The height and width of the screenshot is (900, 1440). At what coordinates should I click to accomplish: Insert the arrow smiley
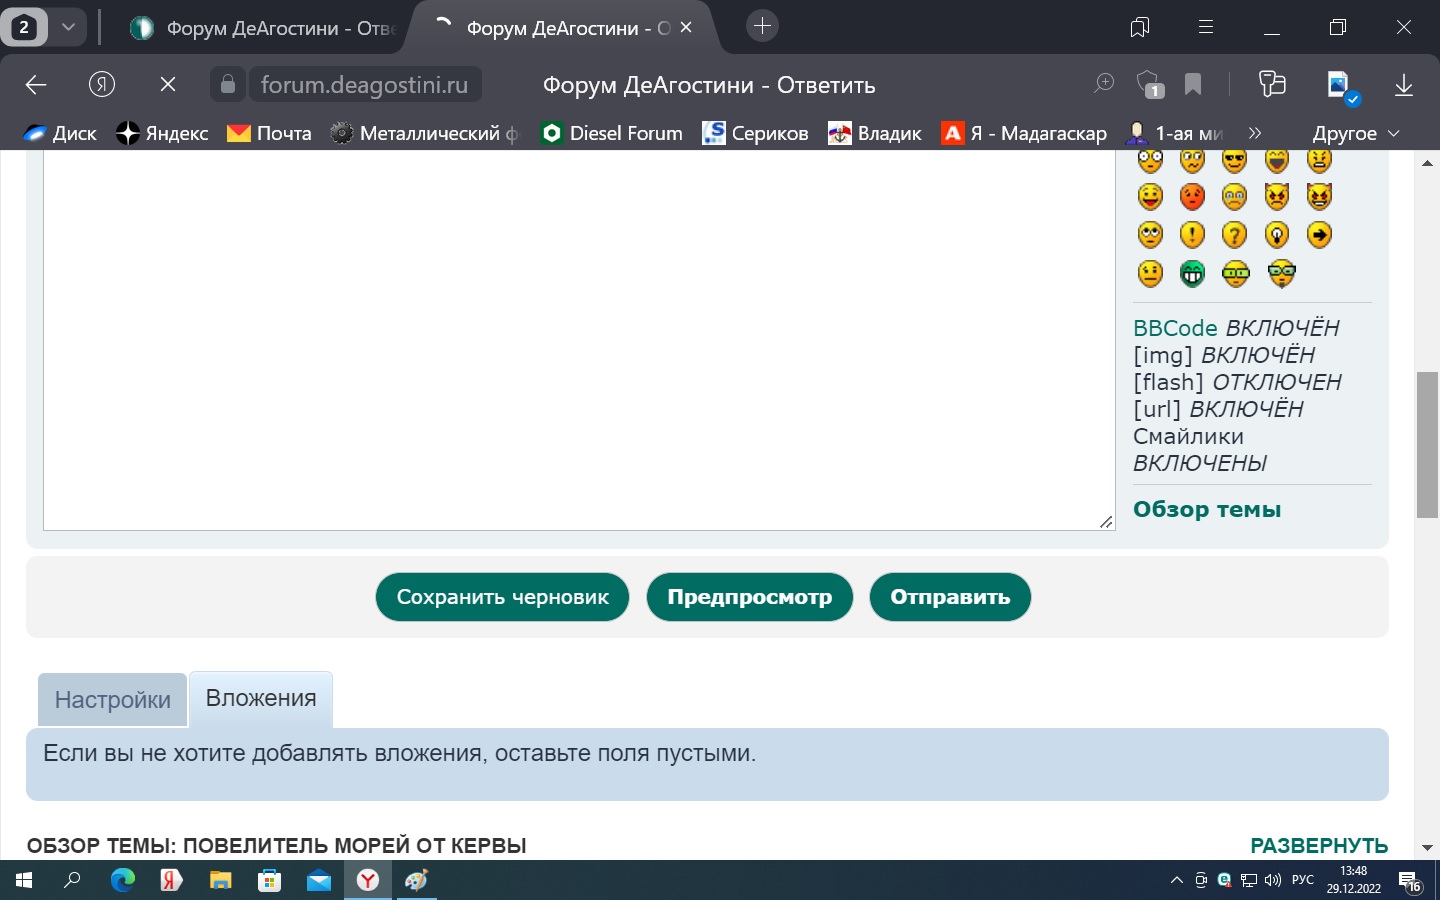(x=1319, y=235)
